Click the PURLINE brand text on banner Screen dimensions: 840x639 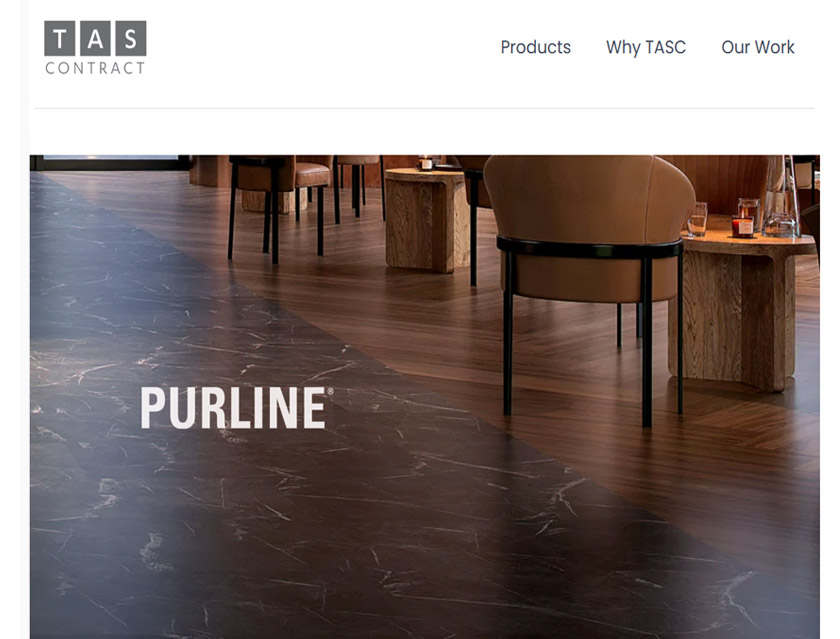pos(233,408)
